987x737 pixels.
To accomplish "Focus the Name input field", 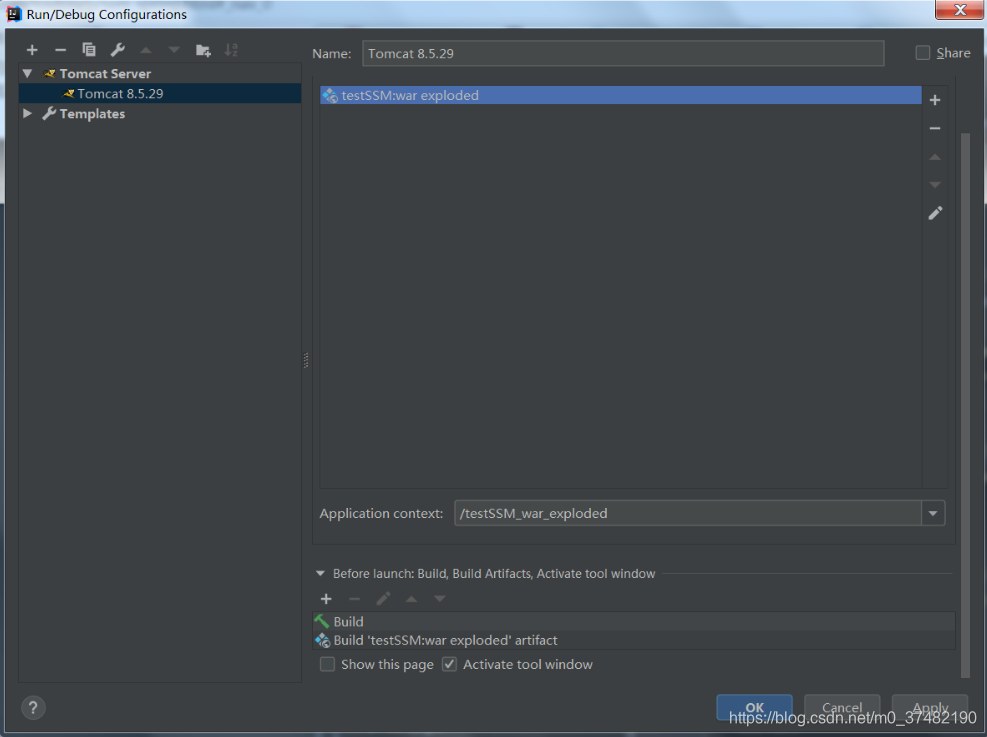I will (x=623, y=53).
